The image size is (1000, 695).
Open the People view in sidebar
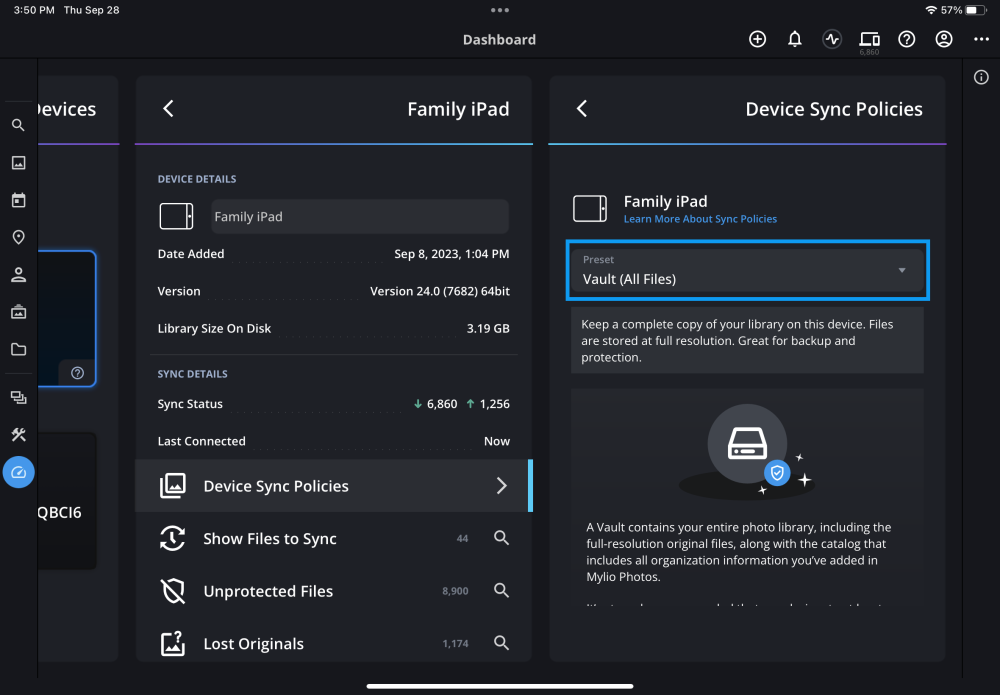click(18, 275)
